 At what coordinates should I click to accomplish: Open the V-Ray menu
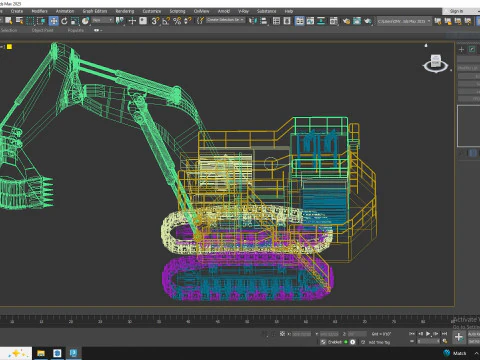point(243,11)
